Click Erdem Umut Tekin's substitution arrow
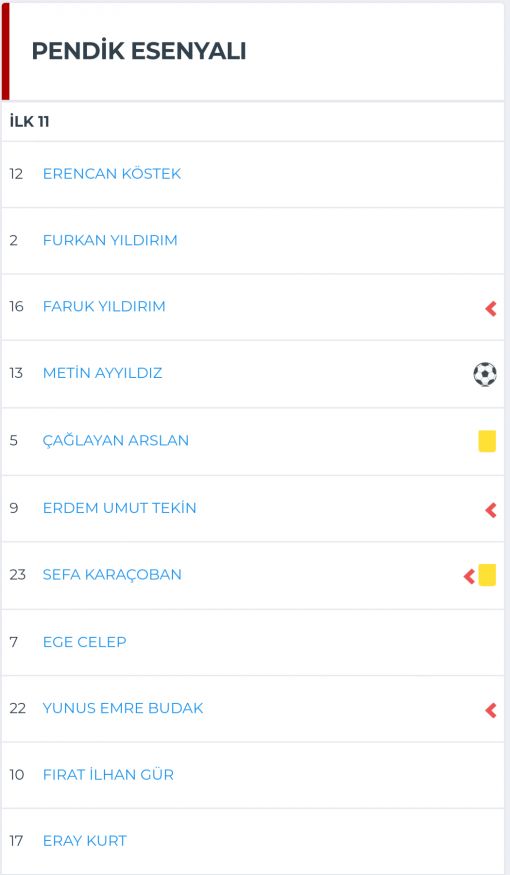 click(x=490, y=509)
